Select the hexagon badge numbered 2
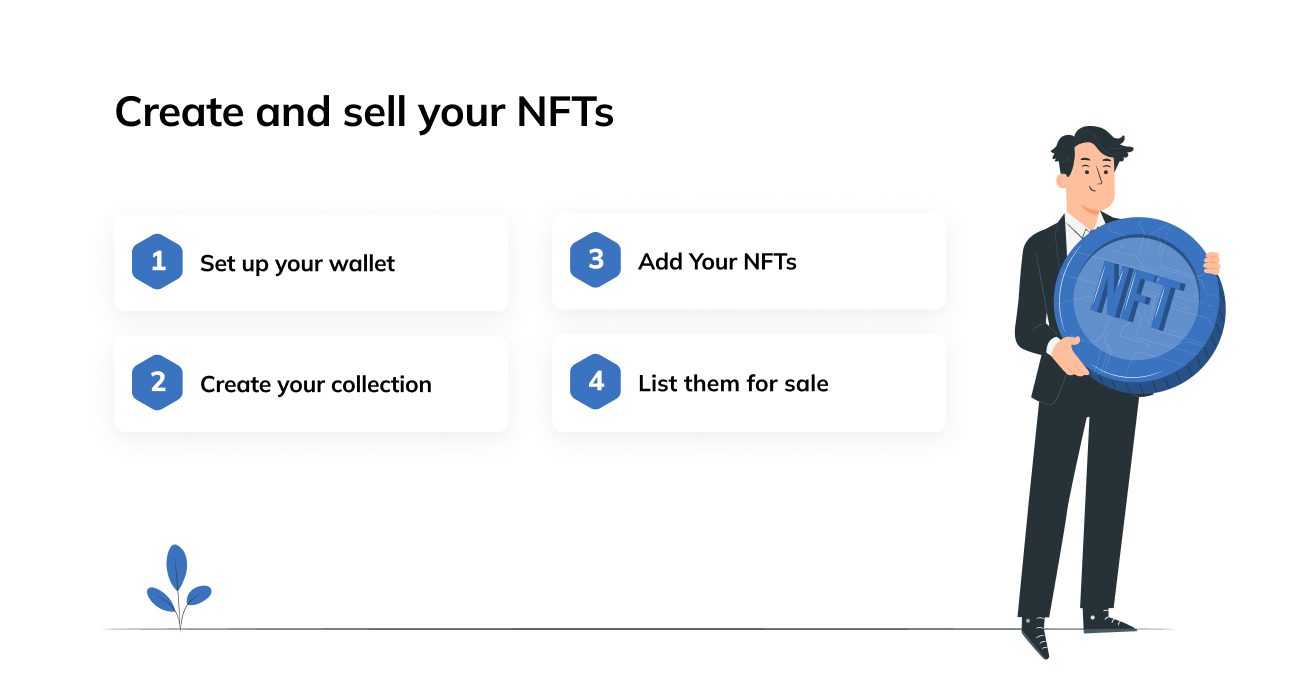The width and height of the screenshot is (1306, 683). pos(157,383)
